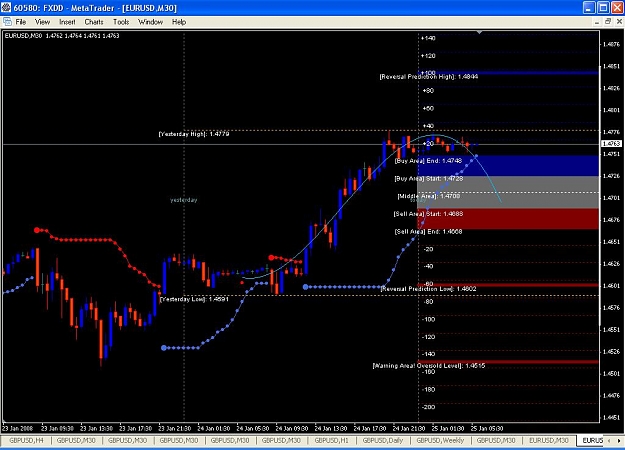Click the -200 pip level label

428,407
